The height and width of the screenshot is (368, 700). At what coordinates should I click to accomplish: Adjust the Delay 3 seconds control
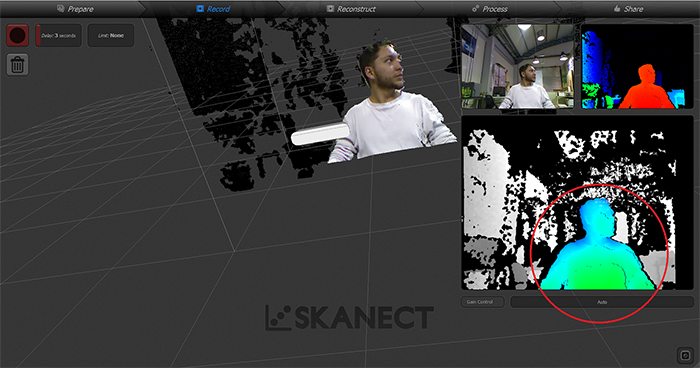tap(58, 35)
